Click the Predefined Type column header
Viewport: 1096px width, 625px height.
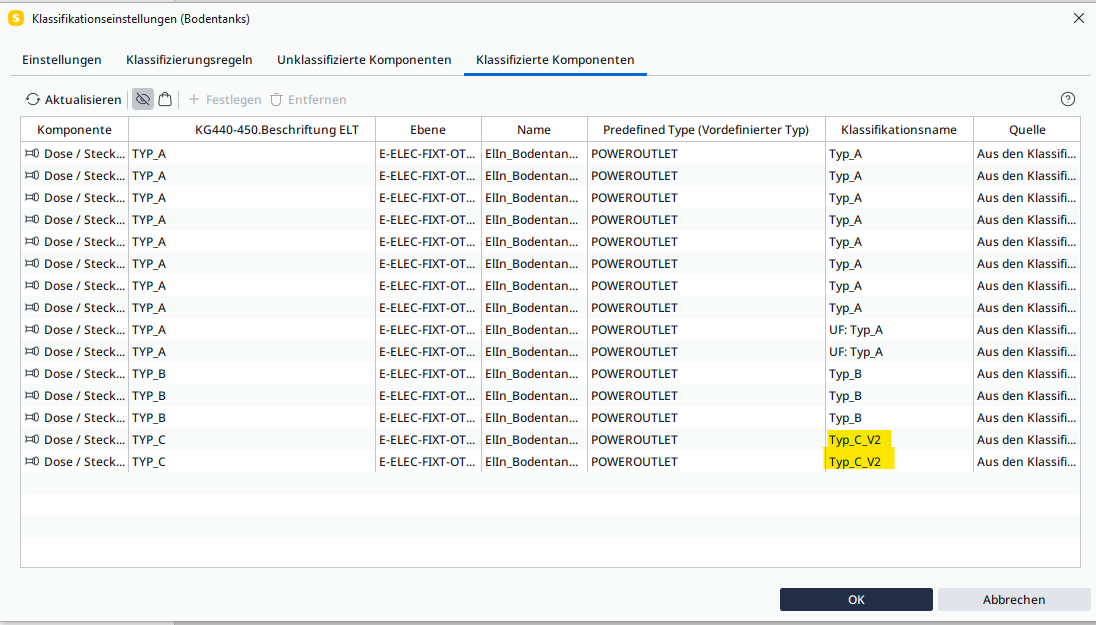[705, 130]
